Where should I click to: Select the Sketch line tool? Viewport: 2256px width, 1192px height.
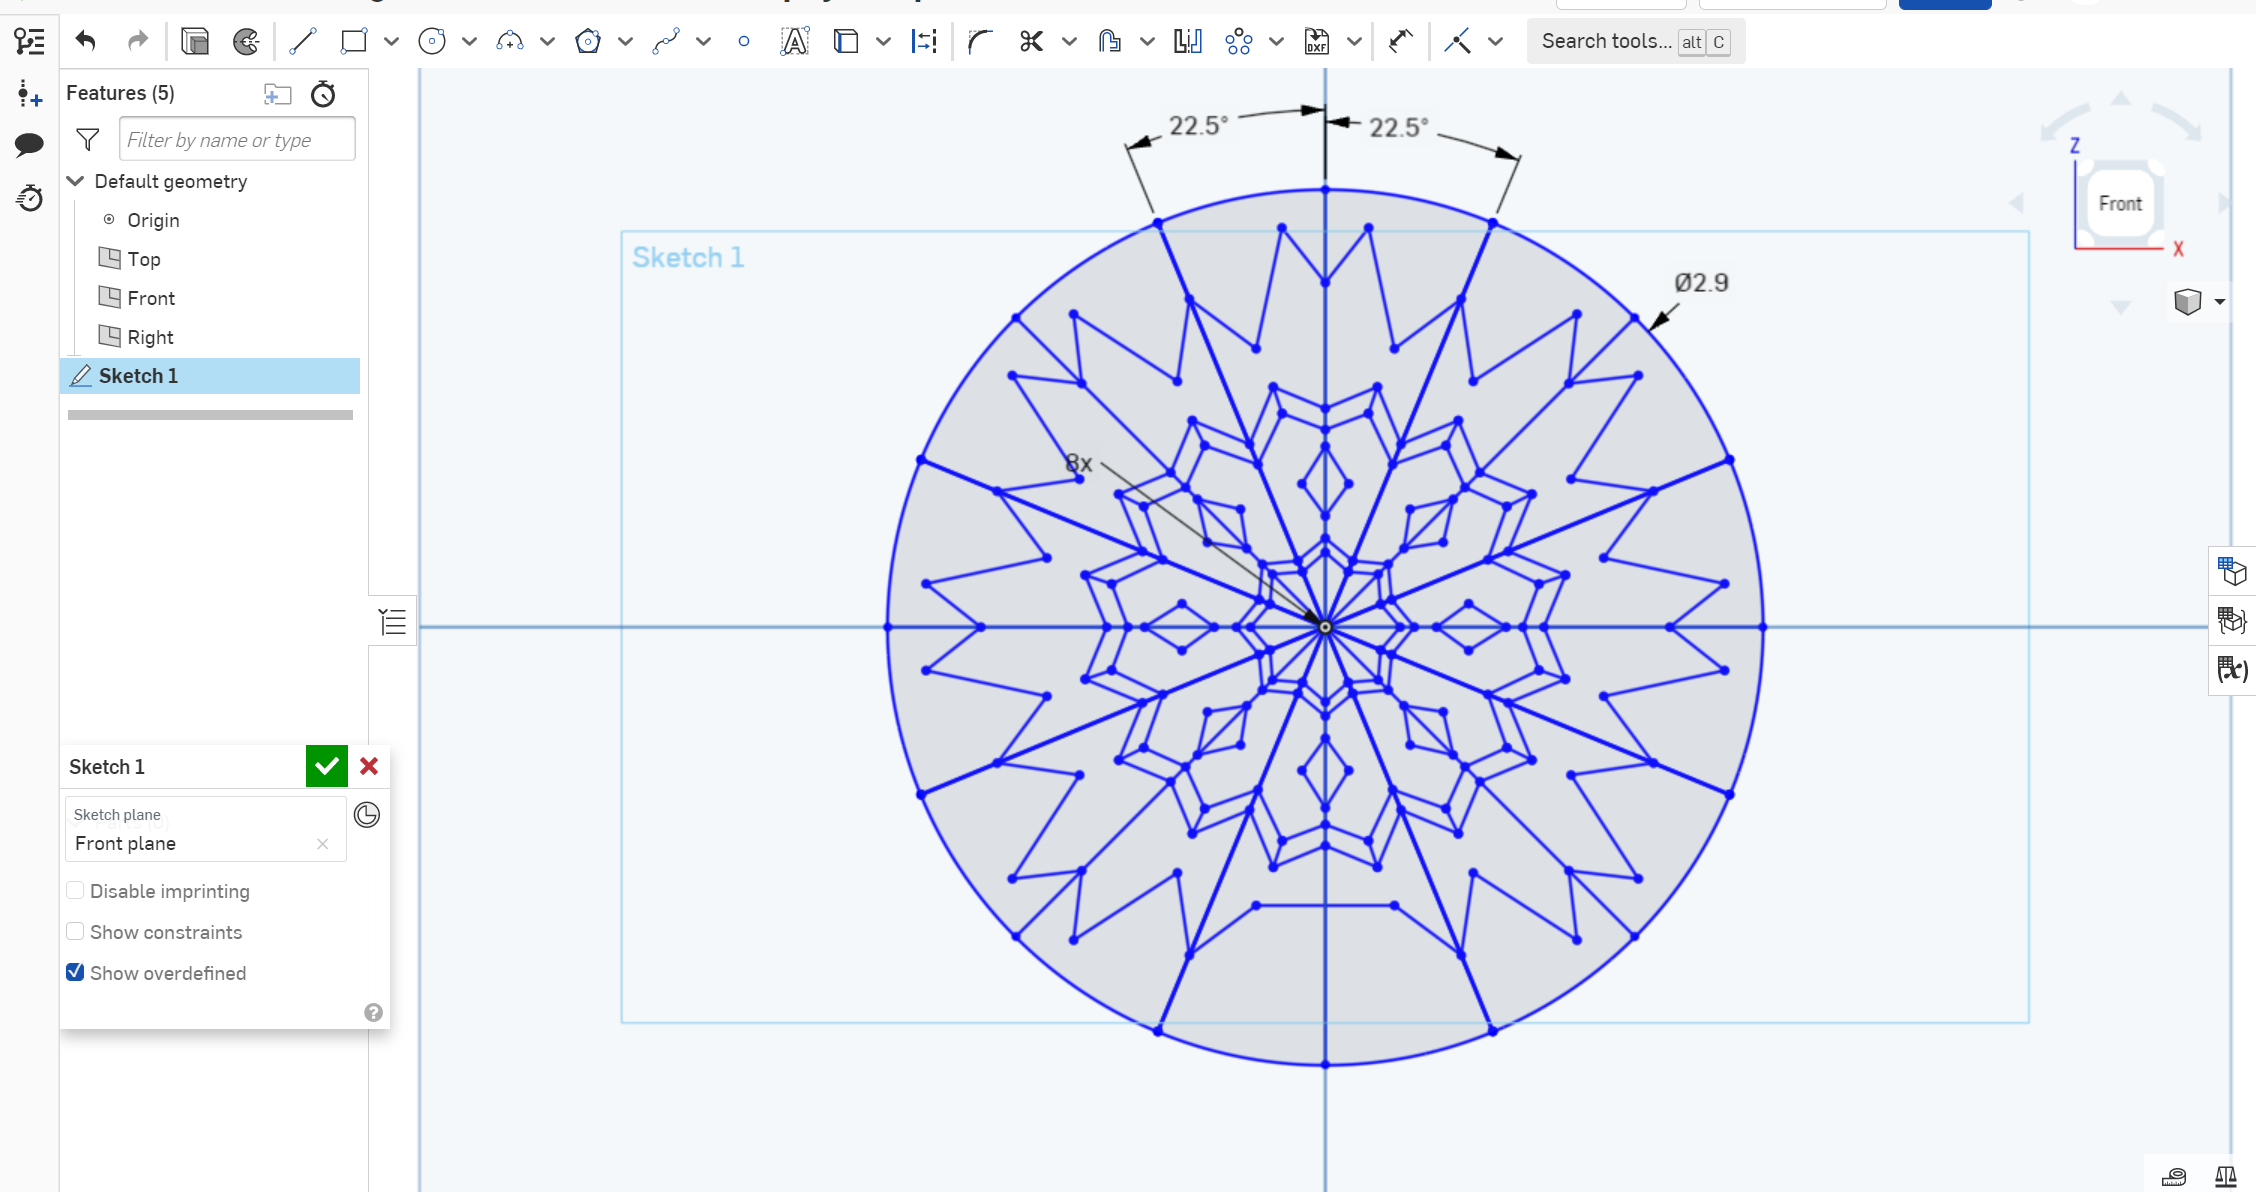301,40
